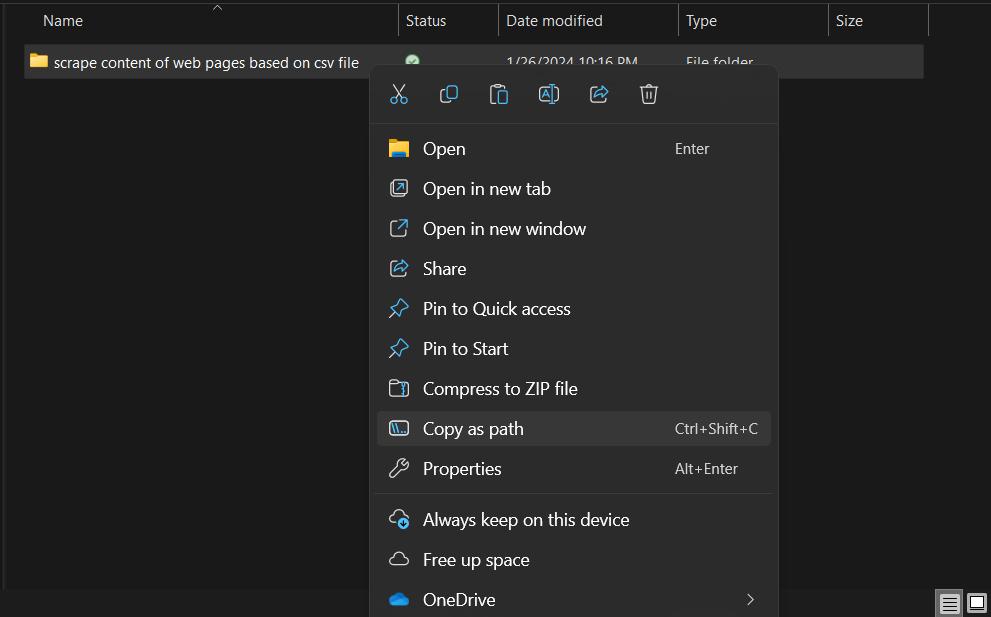This screenshot has width=991, height=617.
Task: Share the folder using the Share icon
Action: click(599, 94)
